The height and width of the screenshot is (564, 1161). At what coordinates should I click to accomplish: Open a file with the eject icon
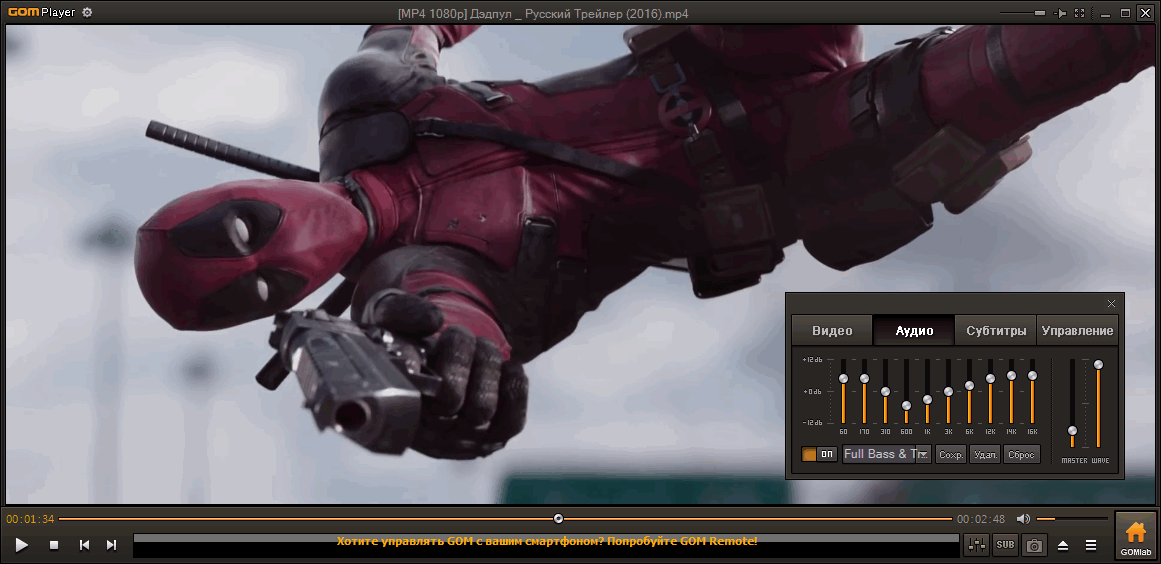[x=1063, y=545]
